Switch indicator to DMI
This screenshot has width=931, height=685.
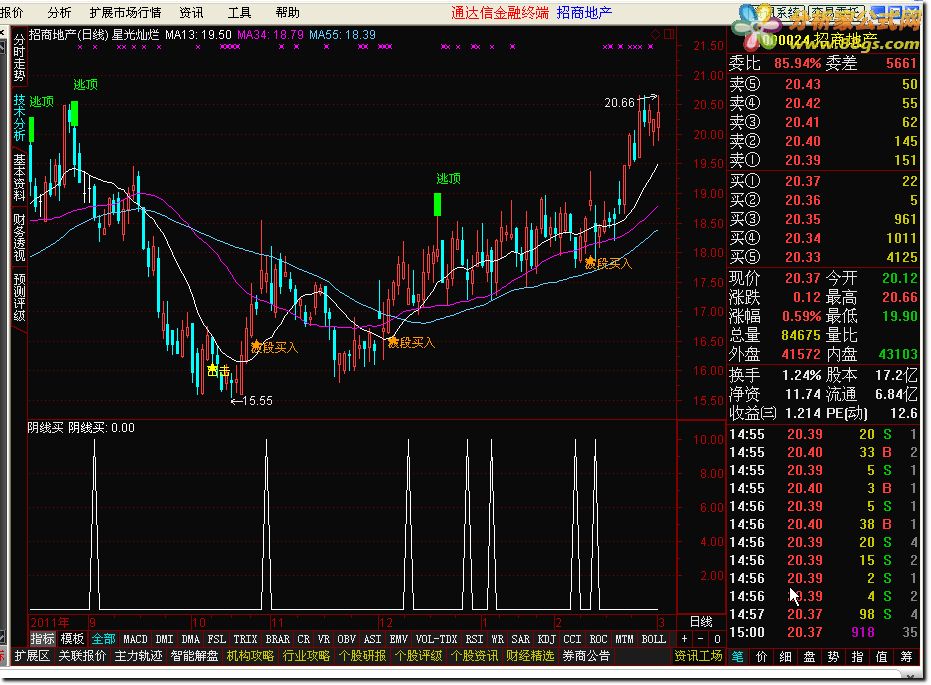[x=164, y=639]
